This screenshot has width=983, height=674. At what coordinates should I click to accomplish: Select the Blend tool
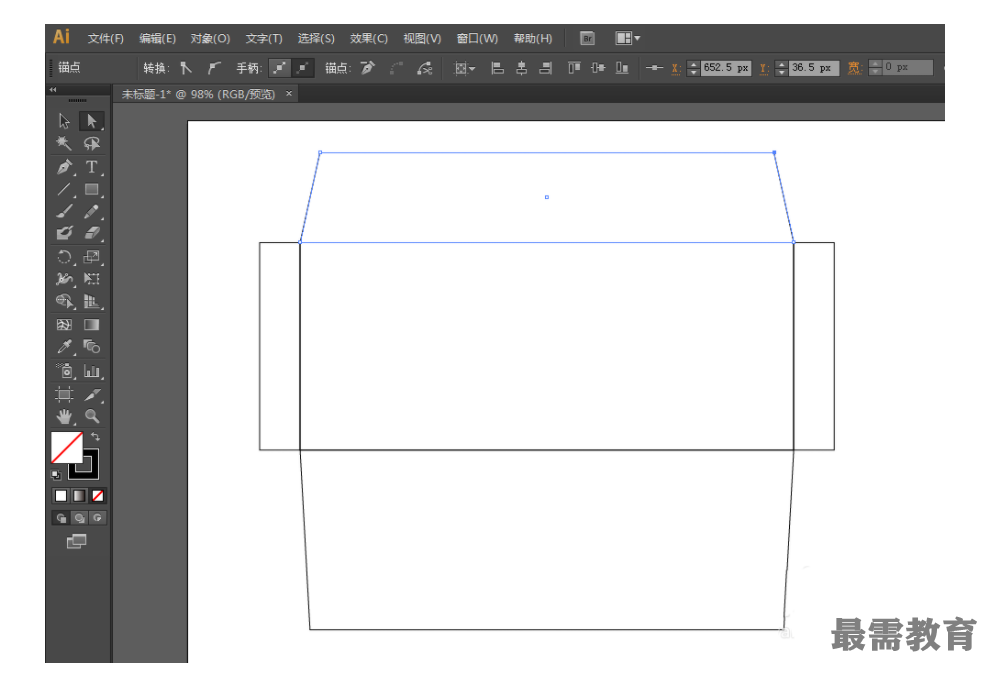pos(92,347)
